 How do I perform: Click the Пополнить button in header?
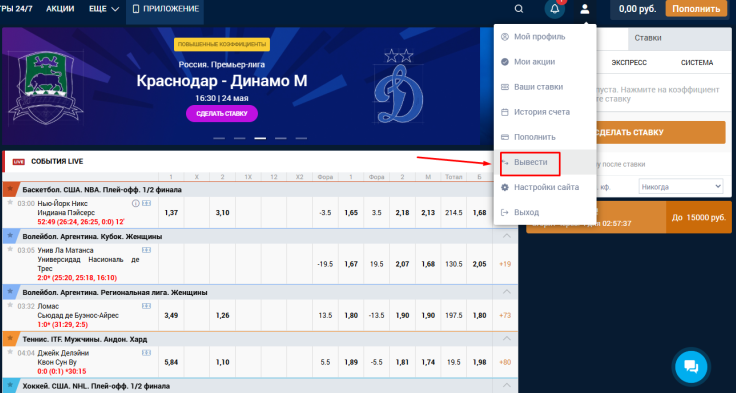pos(696,9)
